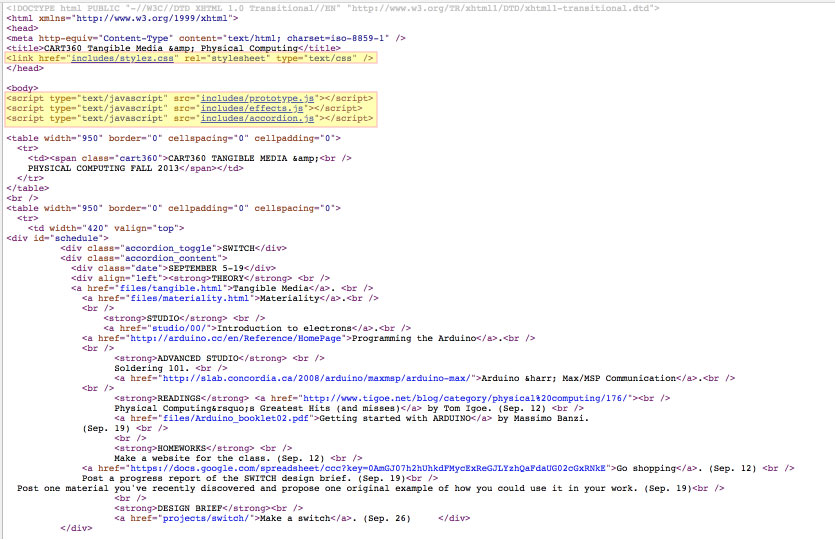The image size is (836, 540).
Task: Open the includes/effects.js link
Action: click(252, 108)
